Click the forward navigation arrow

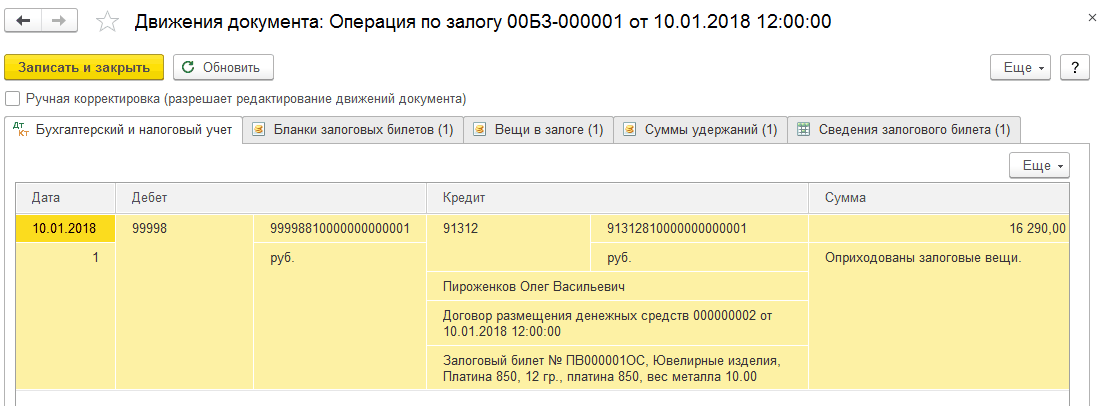click(60, 21)
